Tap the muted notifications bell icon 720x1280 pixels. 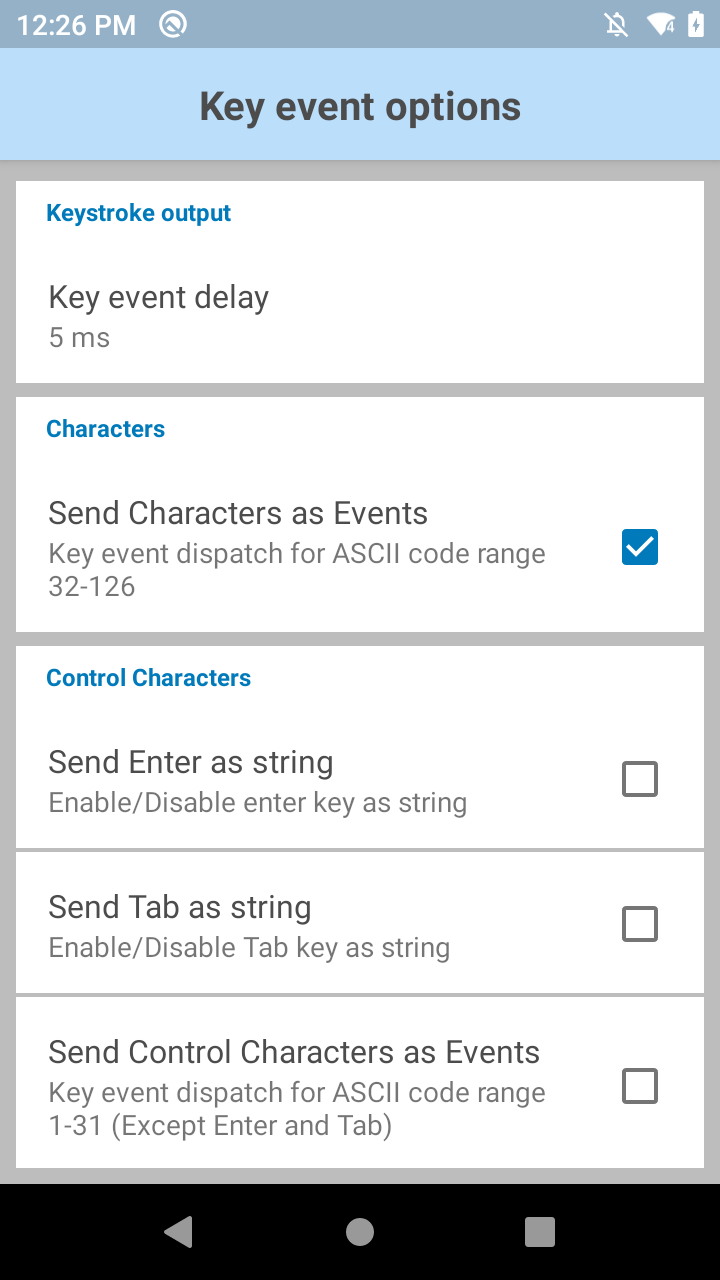(x=617, y=24)
